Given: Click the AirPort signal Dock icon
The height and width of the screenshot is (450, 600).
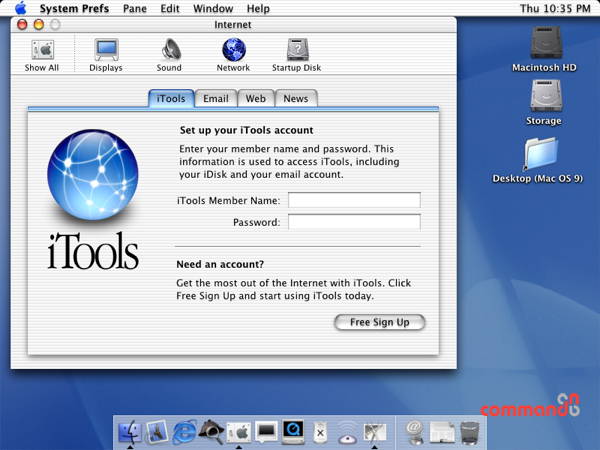Looking at the screenshot, I should 347,433.
